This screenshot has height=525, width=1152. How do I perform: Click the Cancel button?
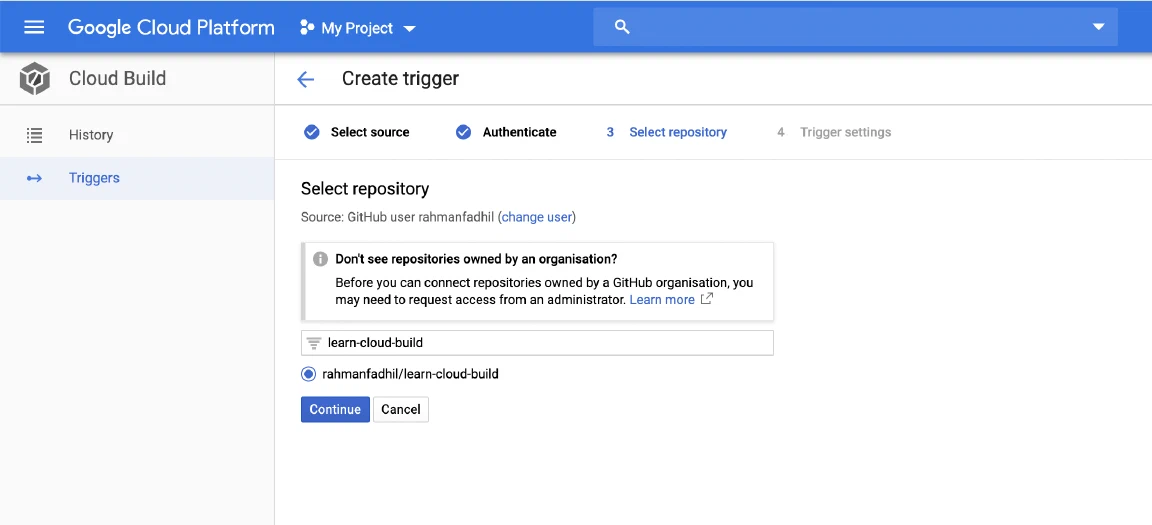tap(400, 410)
